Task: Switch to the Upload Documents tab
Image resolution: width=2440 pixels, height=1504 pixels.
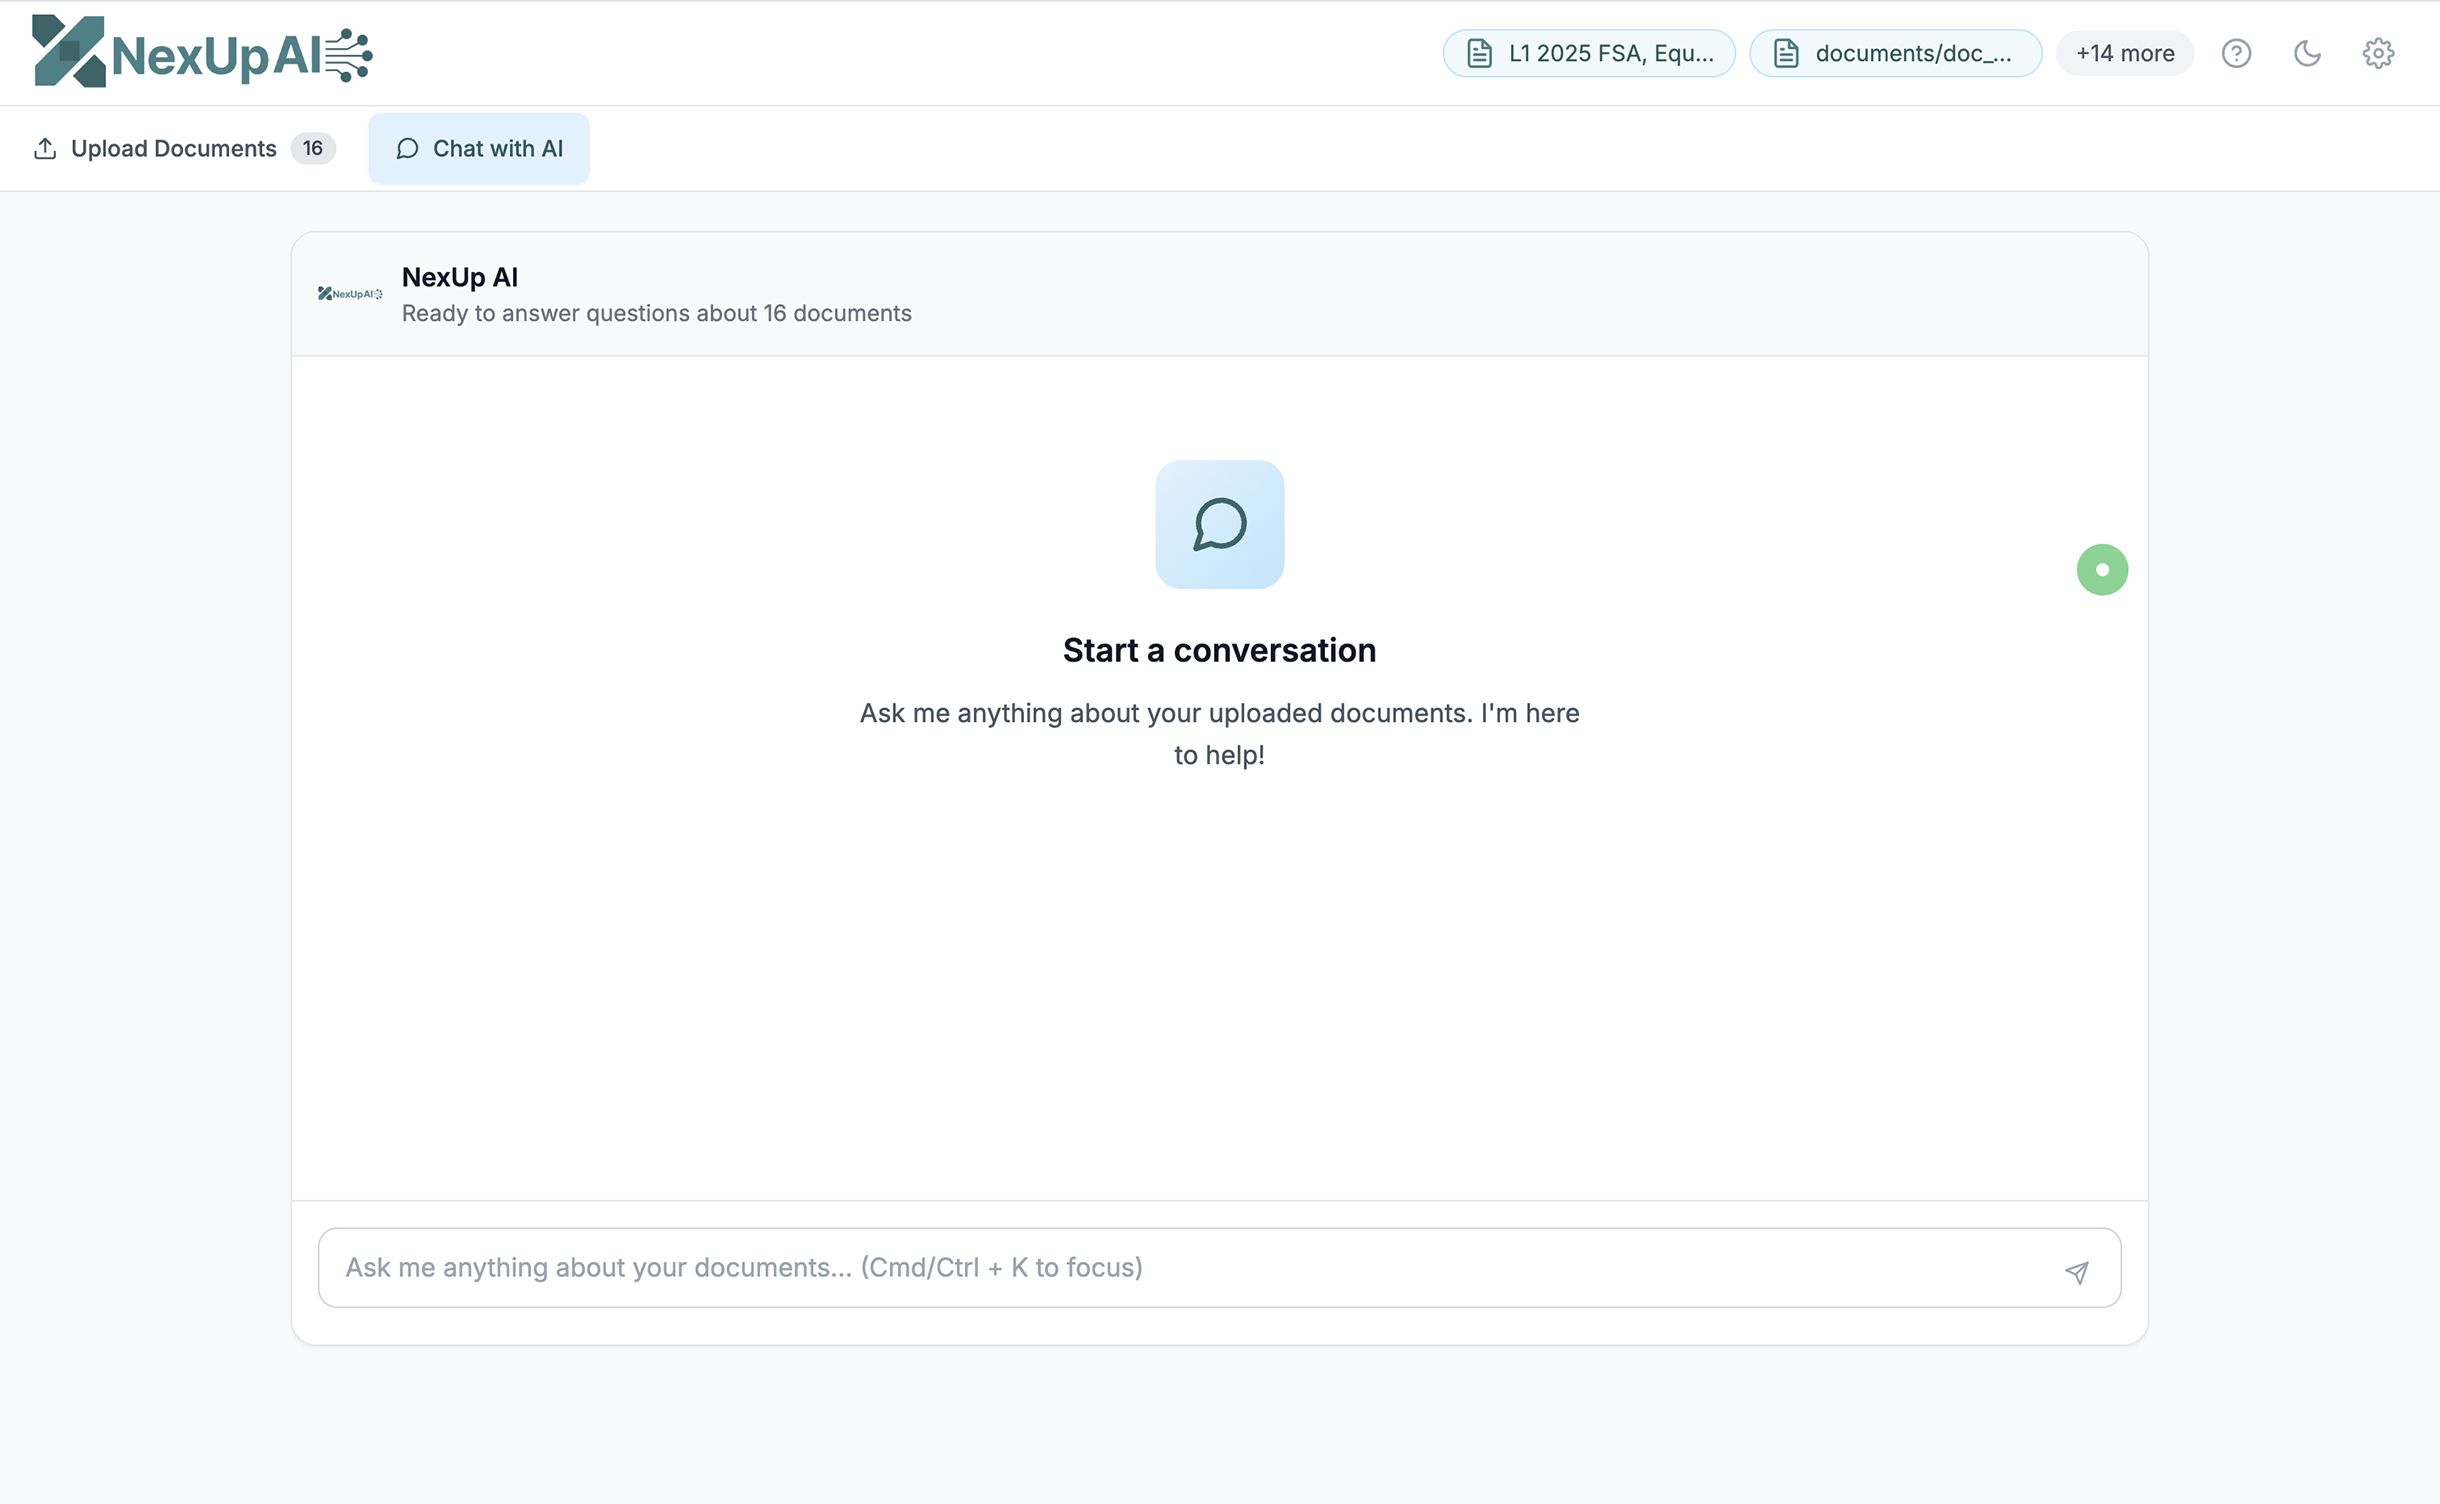Action: tap(173, 148)
